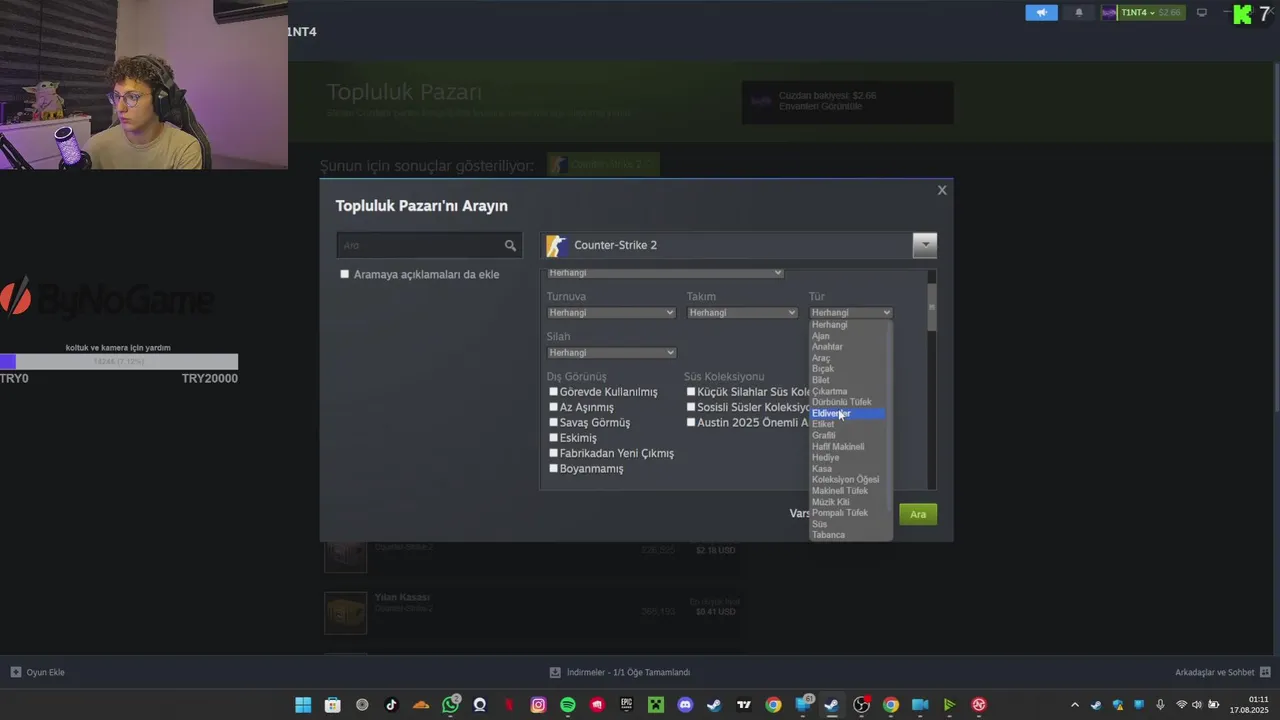Open the Windows Start menu

click(x=303, y=705)
